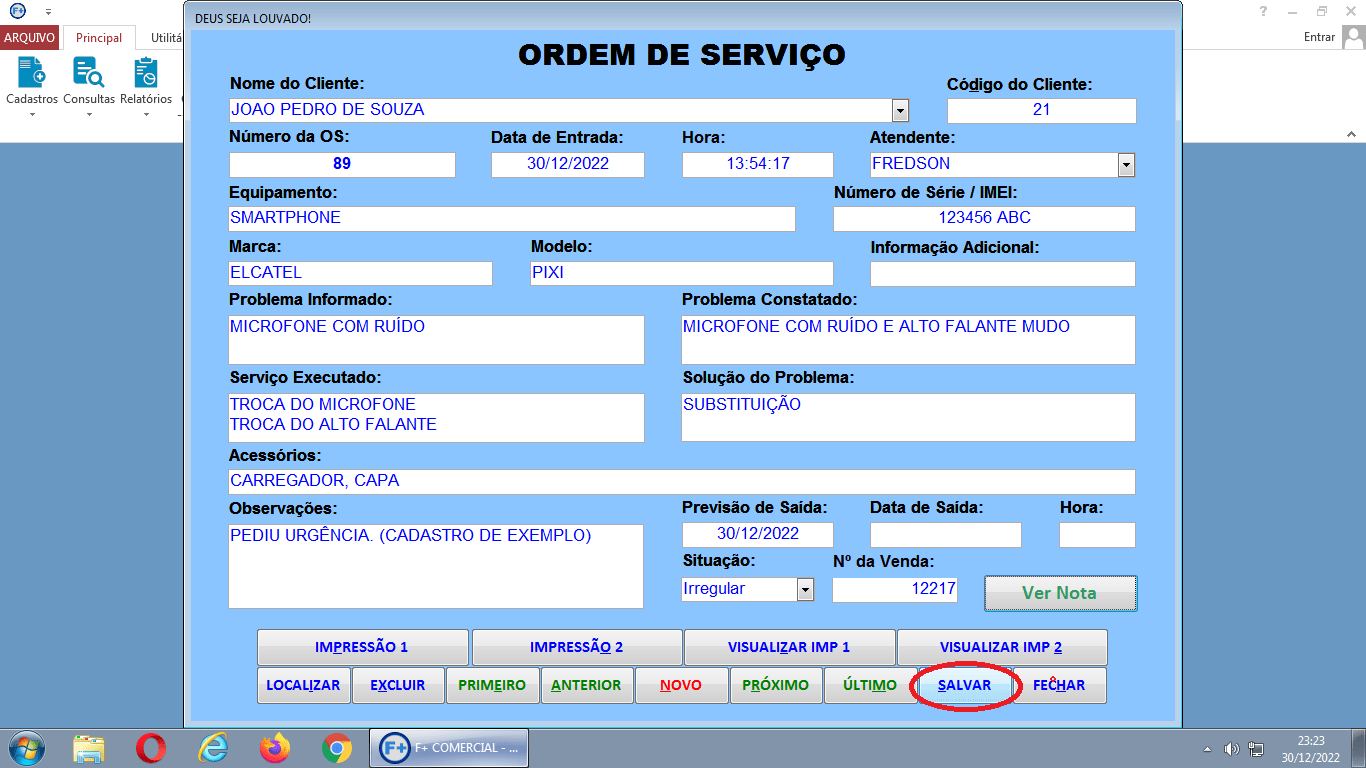1366x768 pixels.
Task: Expand the Situação dropdown arrow
Action: (805, 590)
